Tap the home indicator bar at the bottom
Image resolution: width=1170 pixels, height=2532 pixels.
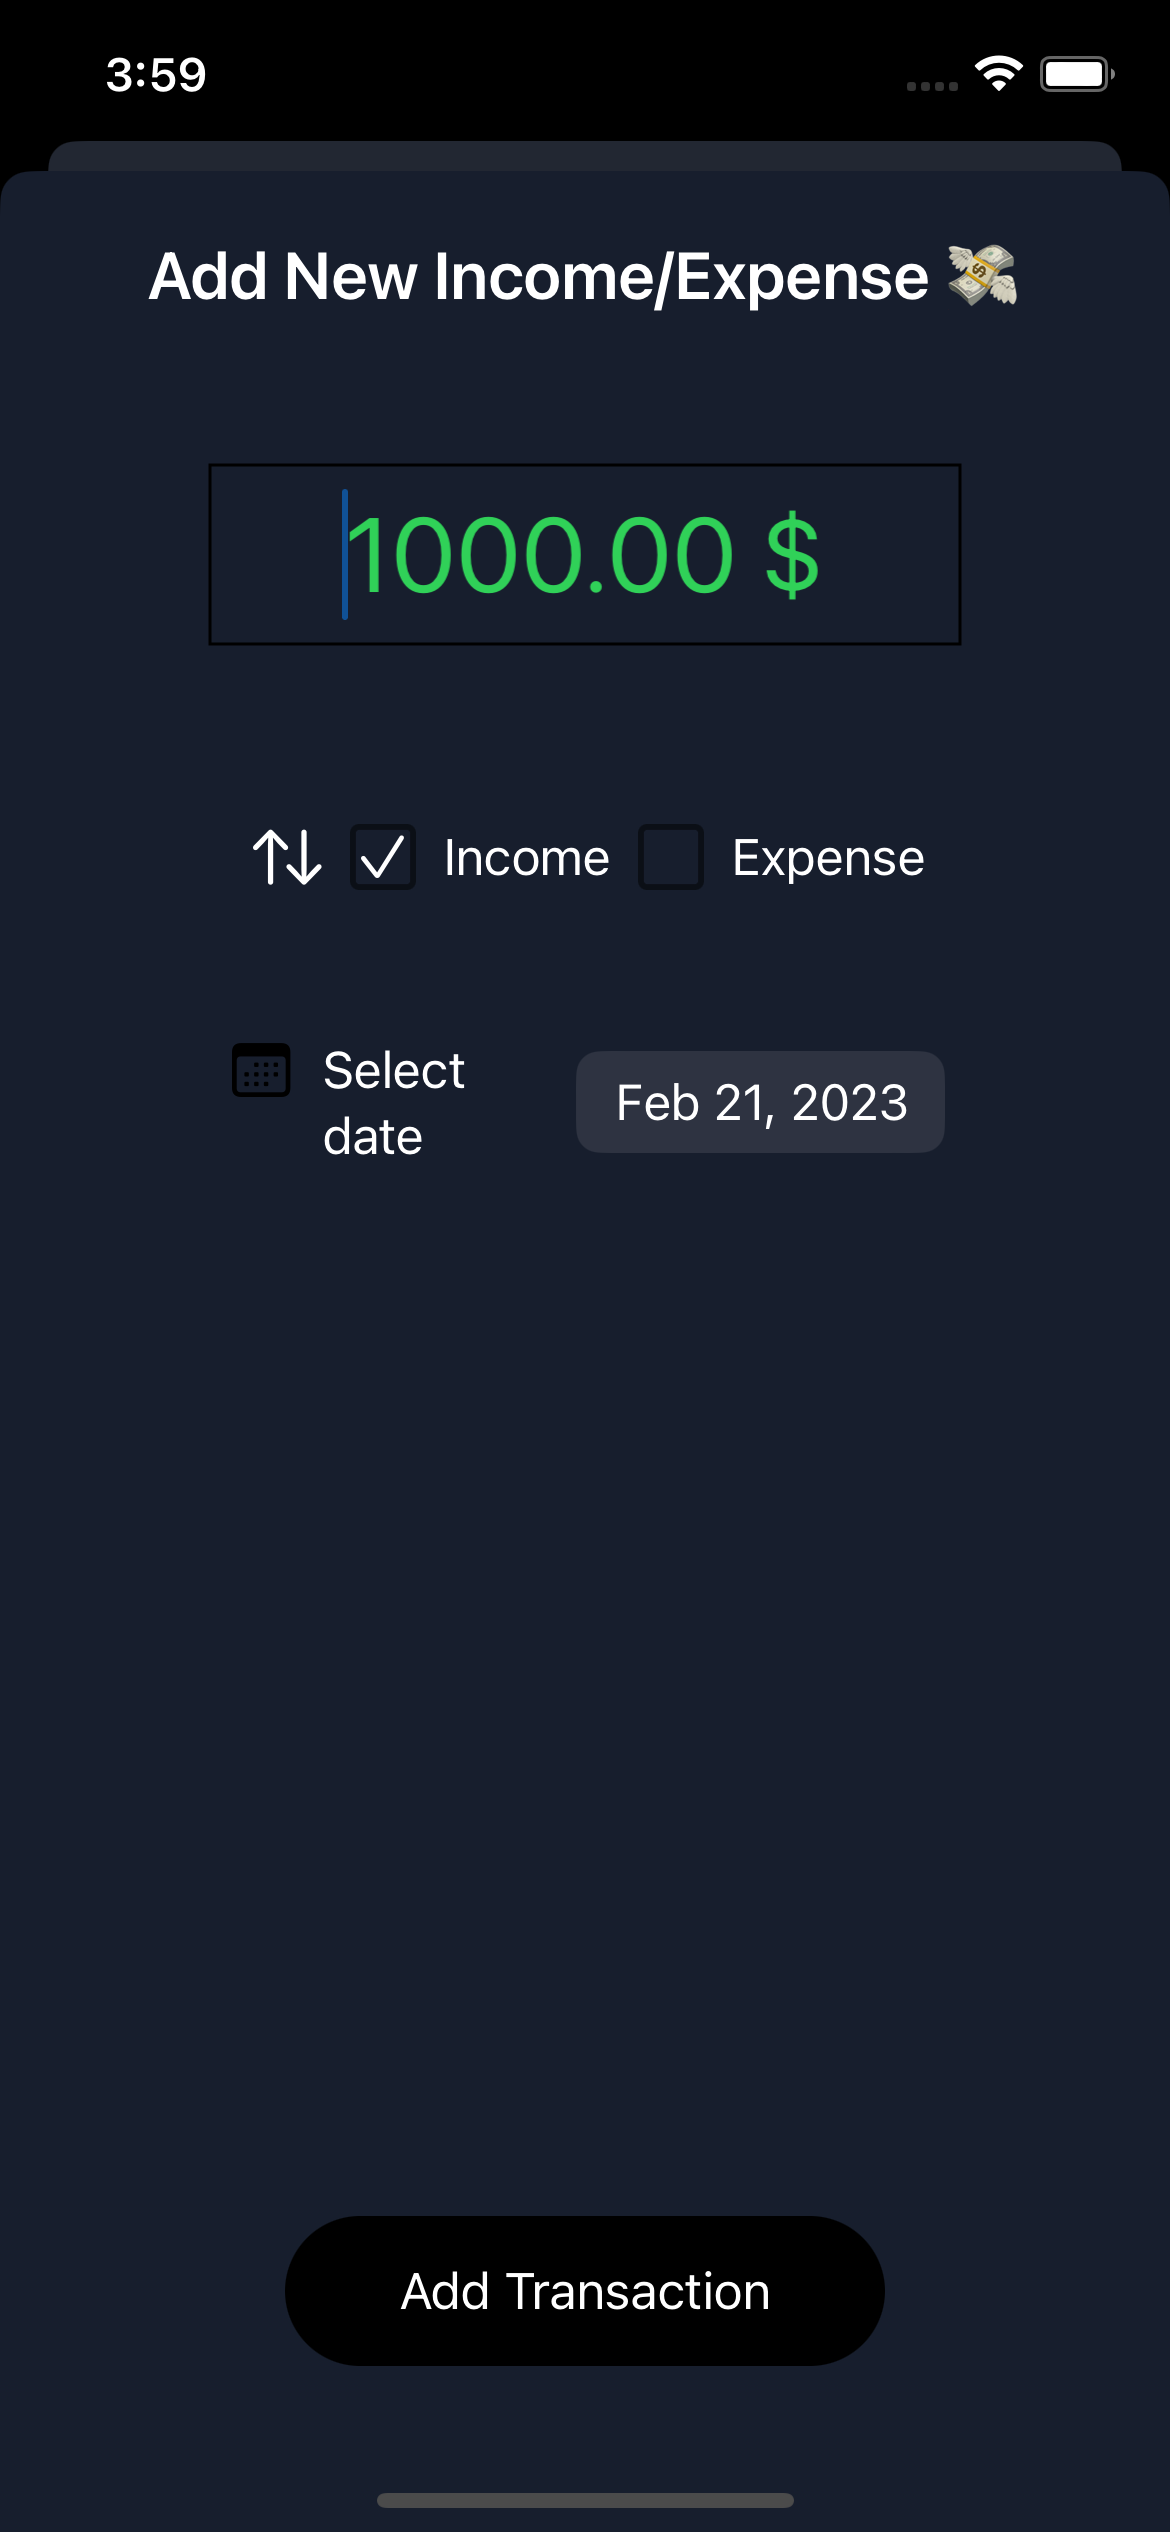585,2498
